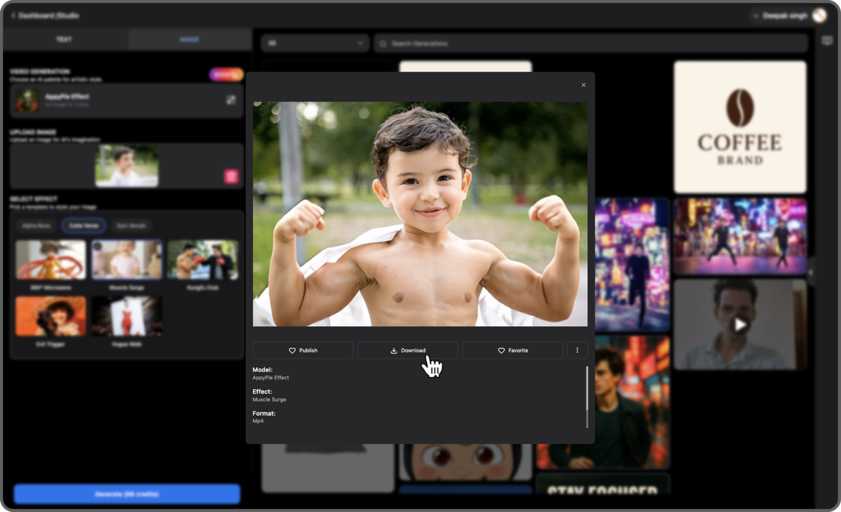This screenshot has width=841, height=512.
Task: Open the Coffee Brand logo thumbnail
Action: [740, 127]
